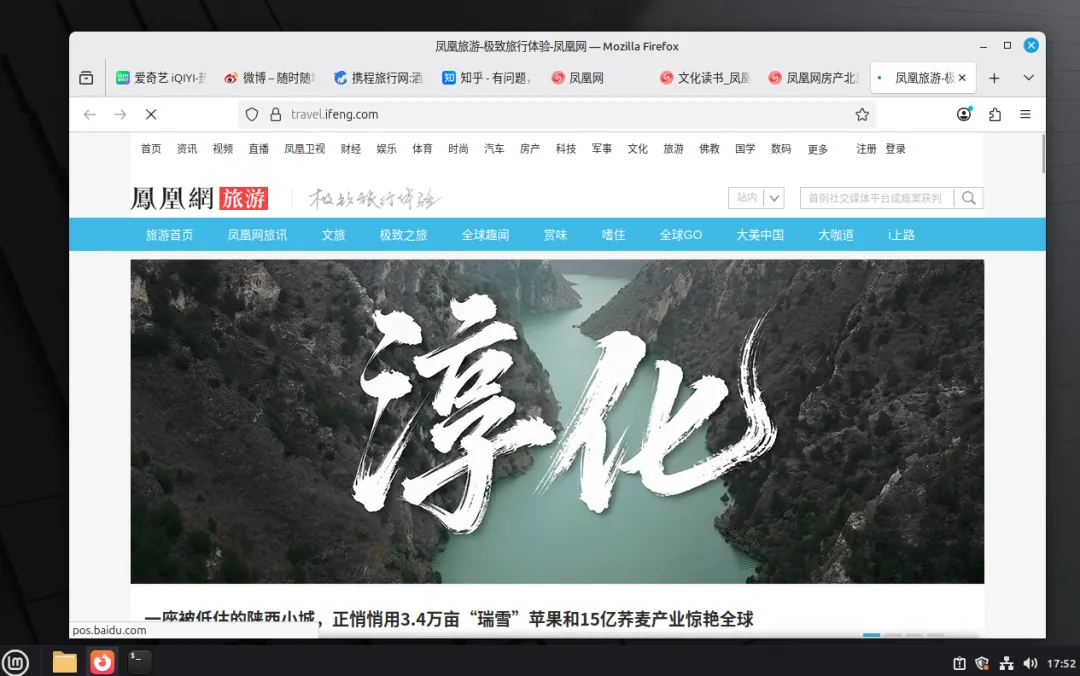Image resolution: width=1080 pixels, height=676 pixels.
Task: Click the site search magnifier icon
Action: 968,198
